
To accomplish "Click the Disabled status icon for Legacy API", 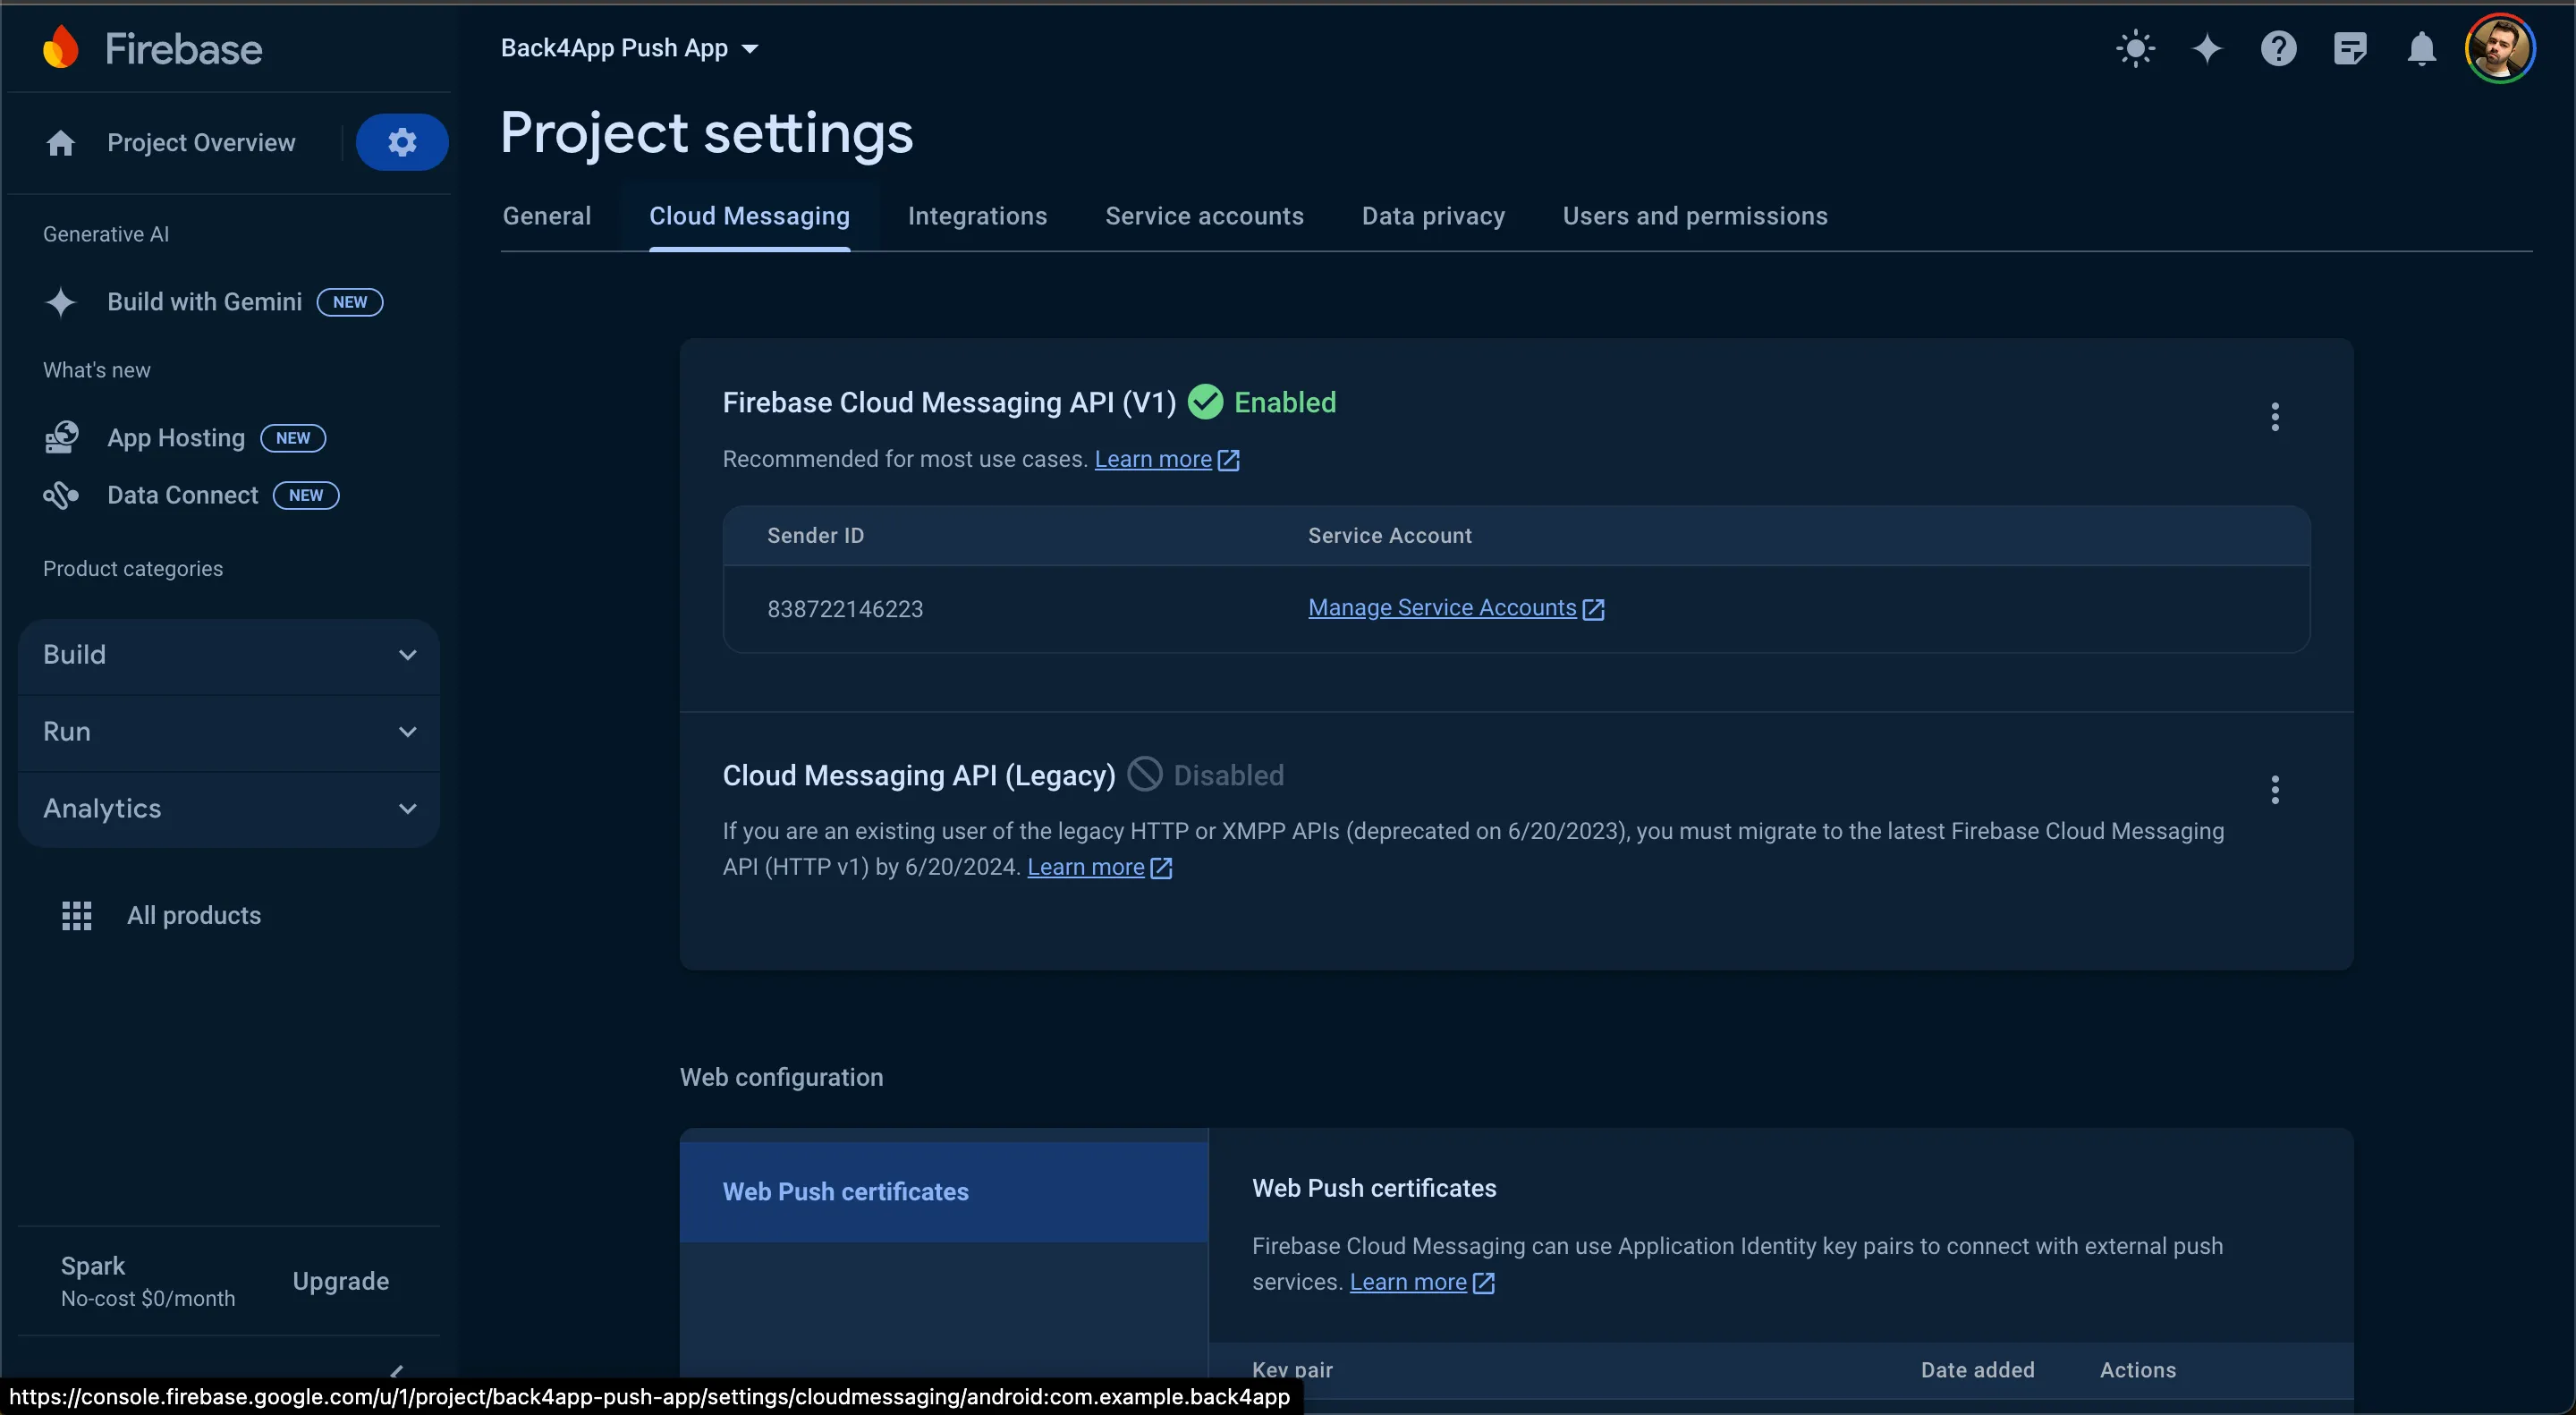I will [x=1145, y=774].
